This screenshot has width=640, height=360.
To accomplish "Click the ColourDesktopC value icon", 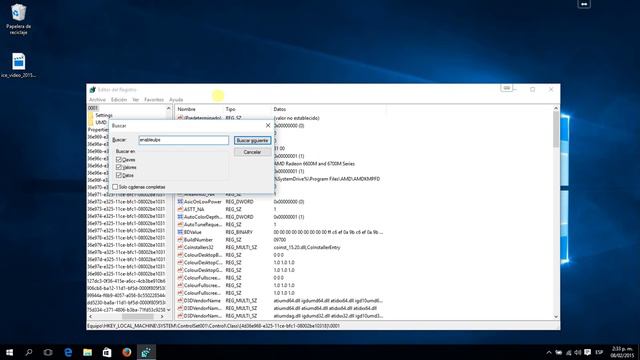I will [180, 262].
